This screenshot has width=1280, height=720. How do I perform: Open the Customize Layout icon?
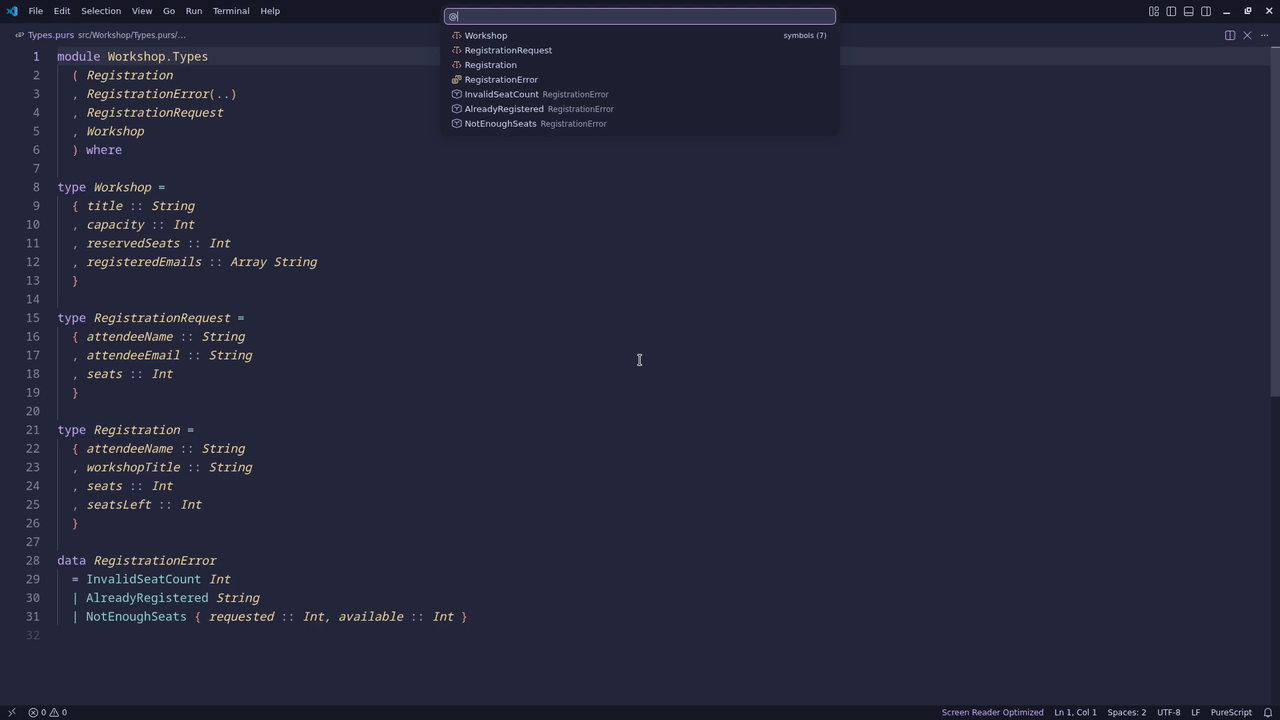click(1154, 11)
